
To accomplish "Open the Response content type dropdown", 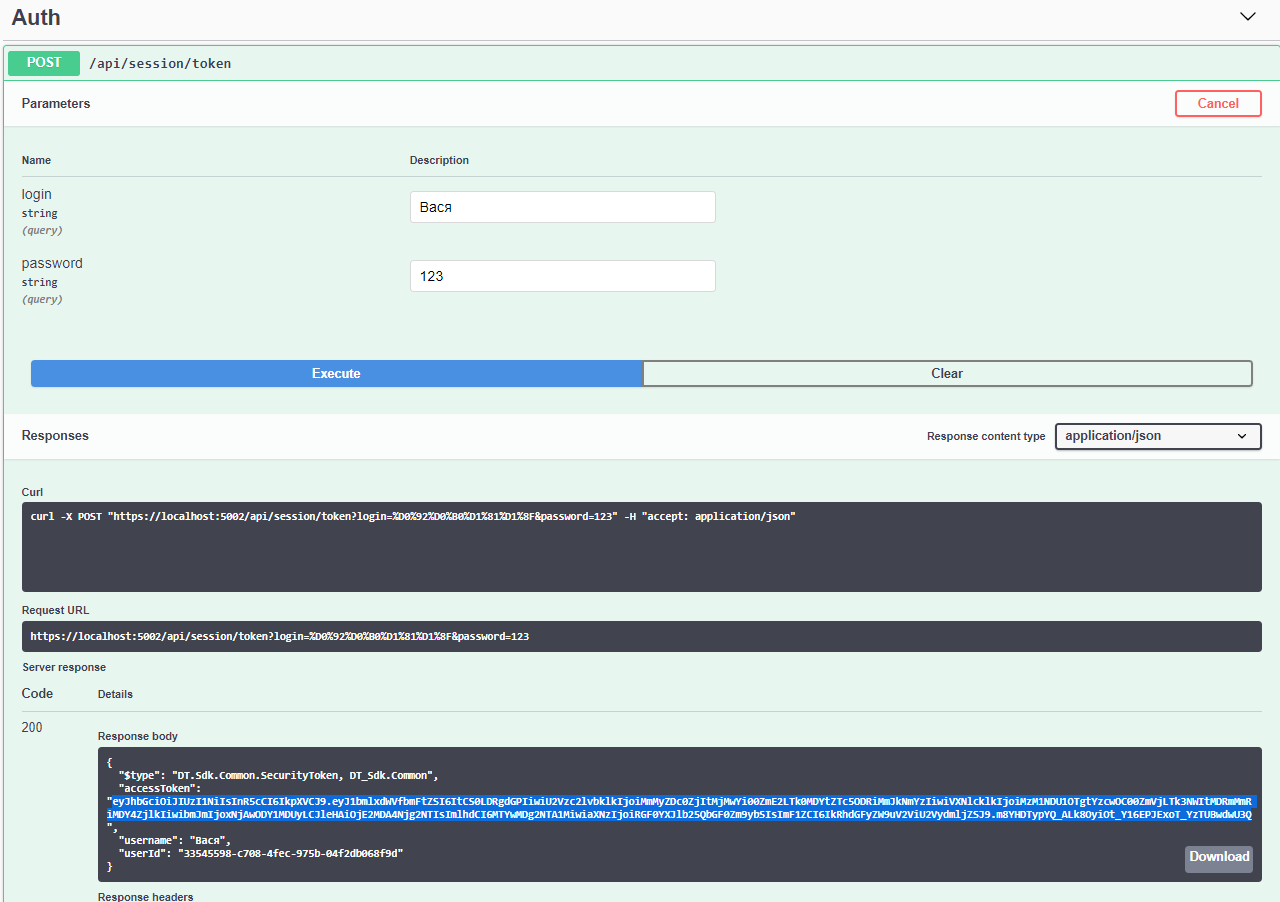I will coord(1157,437).
